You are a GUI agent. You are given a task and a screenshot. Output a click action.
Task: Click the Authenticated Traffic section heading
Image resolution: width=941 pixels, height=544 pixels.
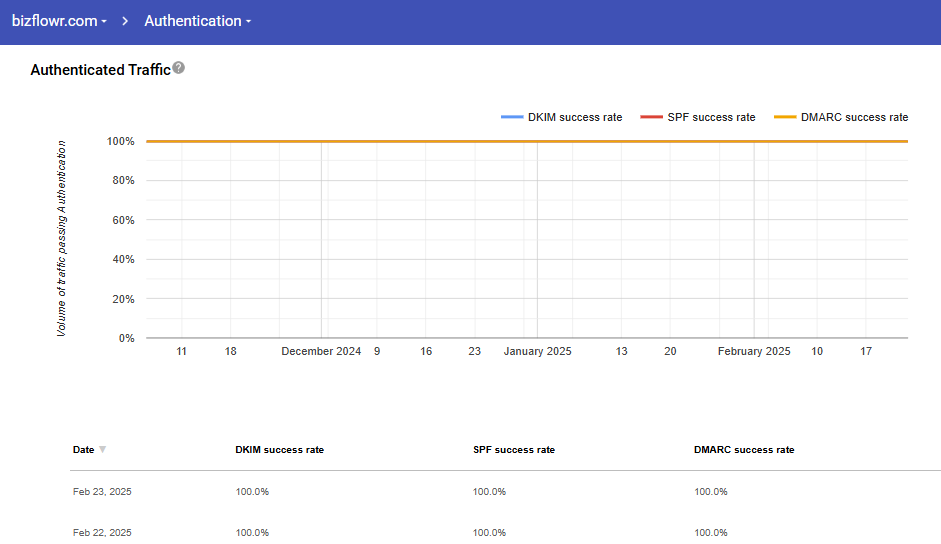pyautogui.click(x=100, y=70)
